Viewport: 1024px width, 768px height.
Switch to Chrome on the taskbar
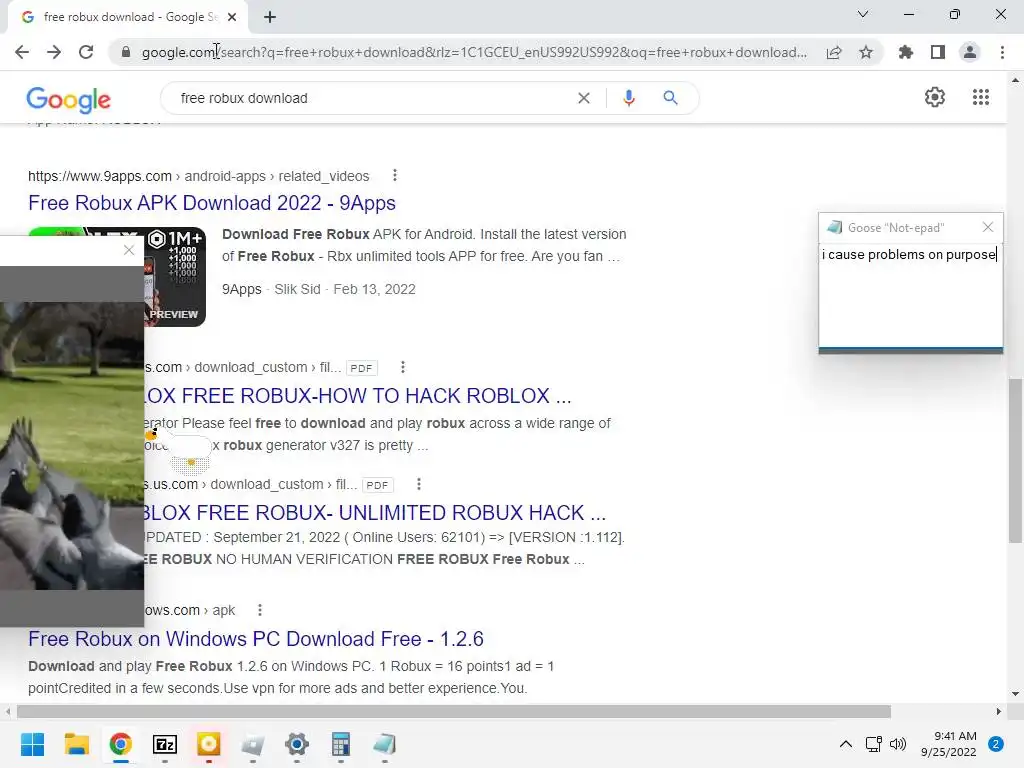(121, 744)
